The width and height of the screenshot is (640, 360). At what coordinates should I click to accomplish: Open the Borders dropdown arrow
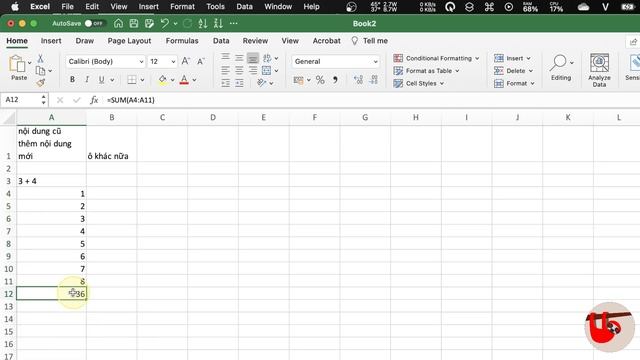(142, 80)
